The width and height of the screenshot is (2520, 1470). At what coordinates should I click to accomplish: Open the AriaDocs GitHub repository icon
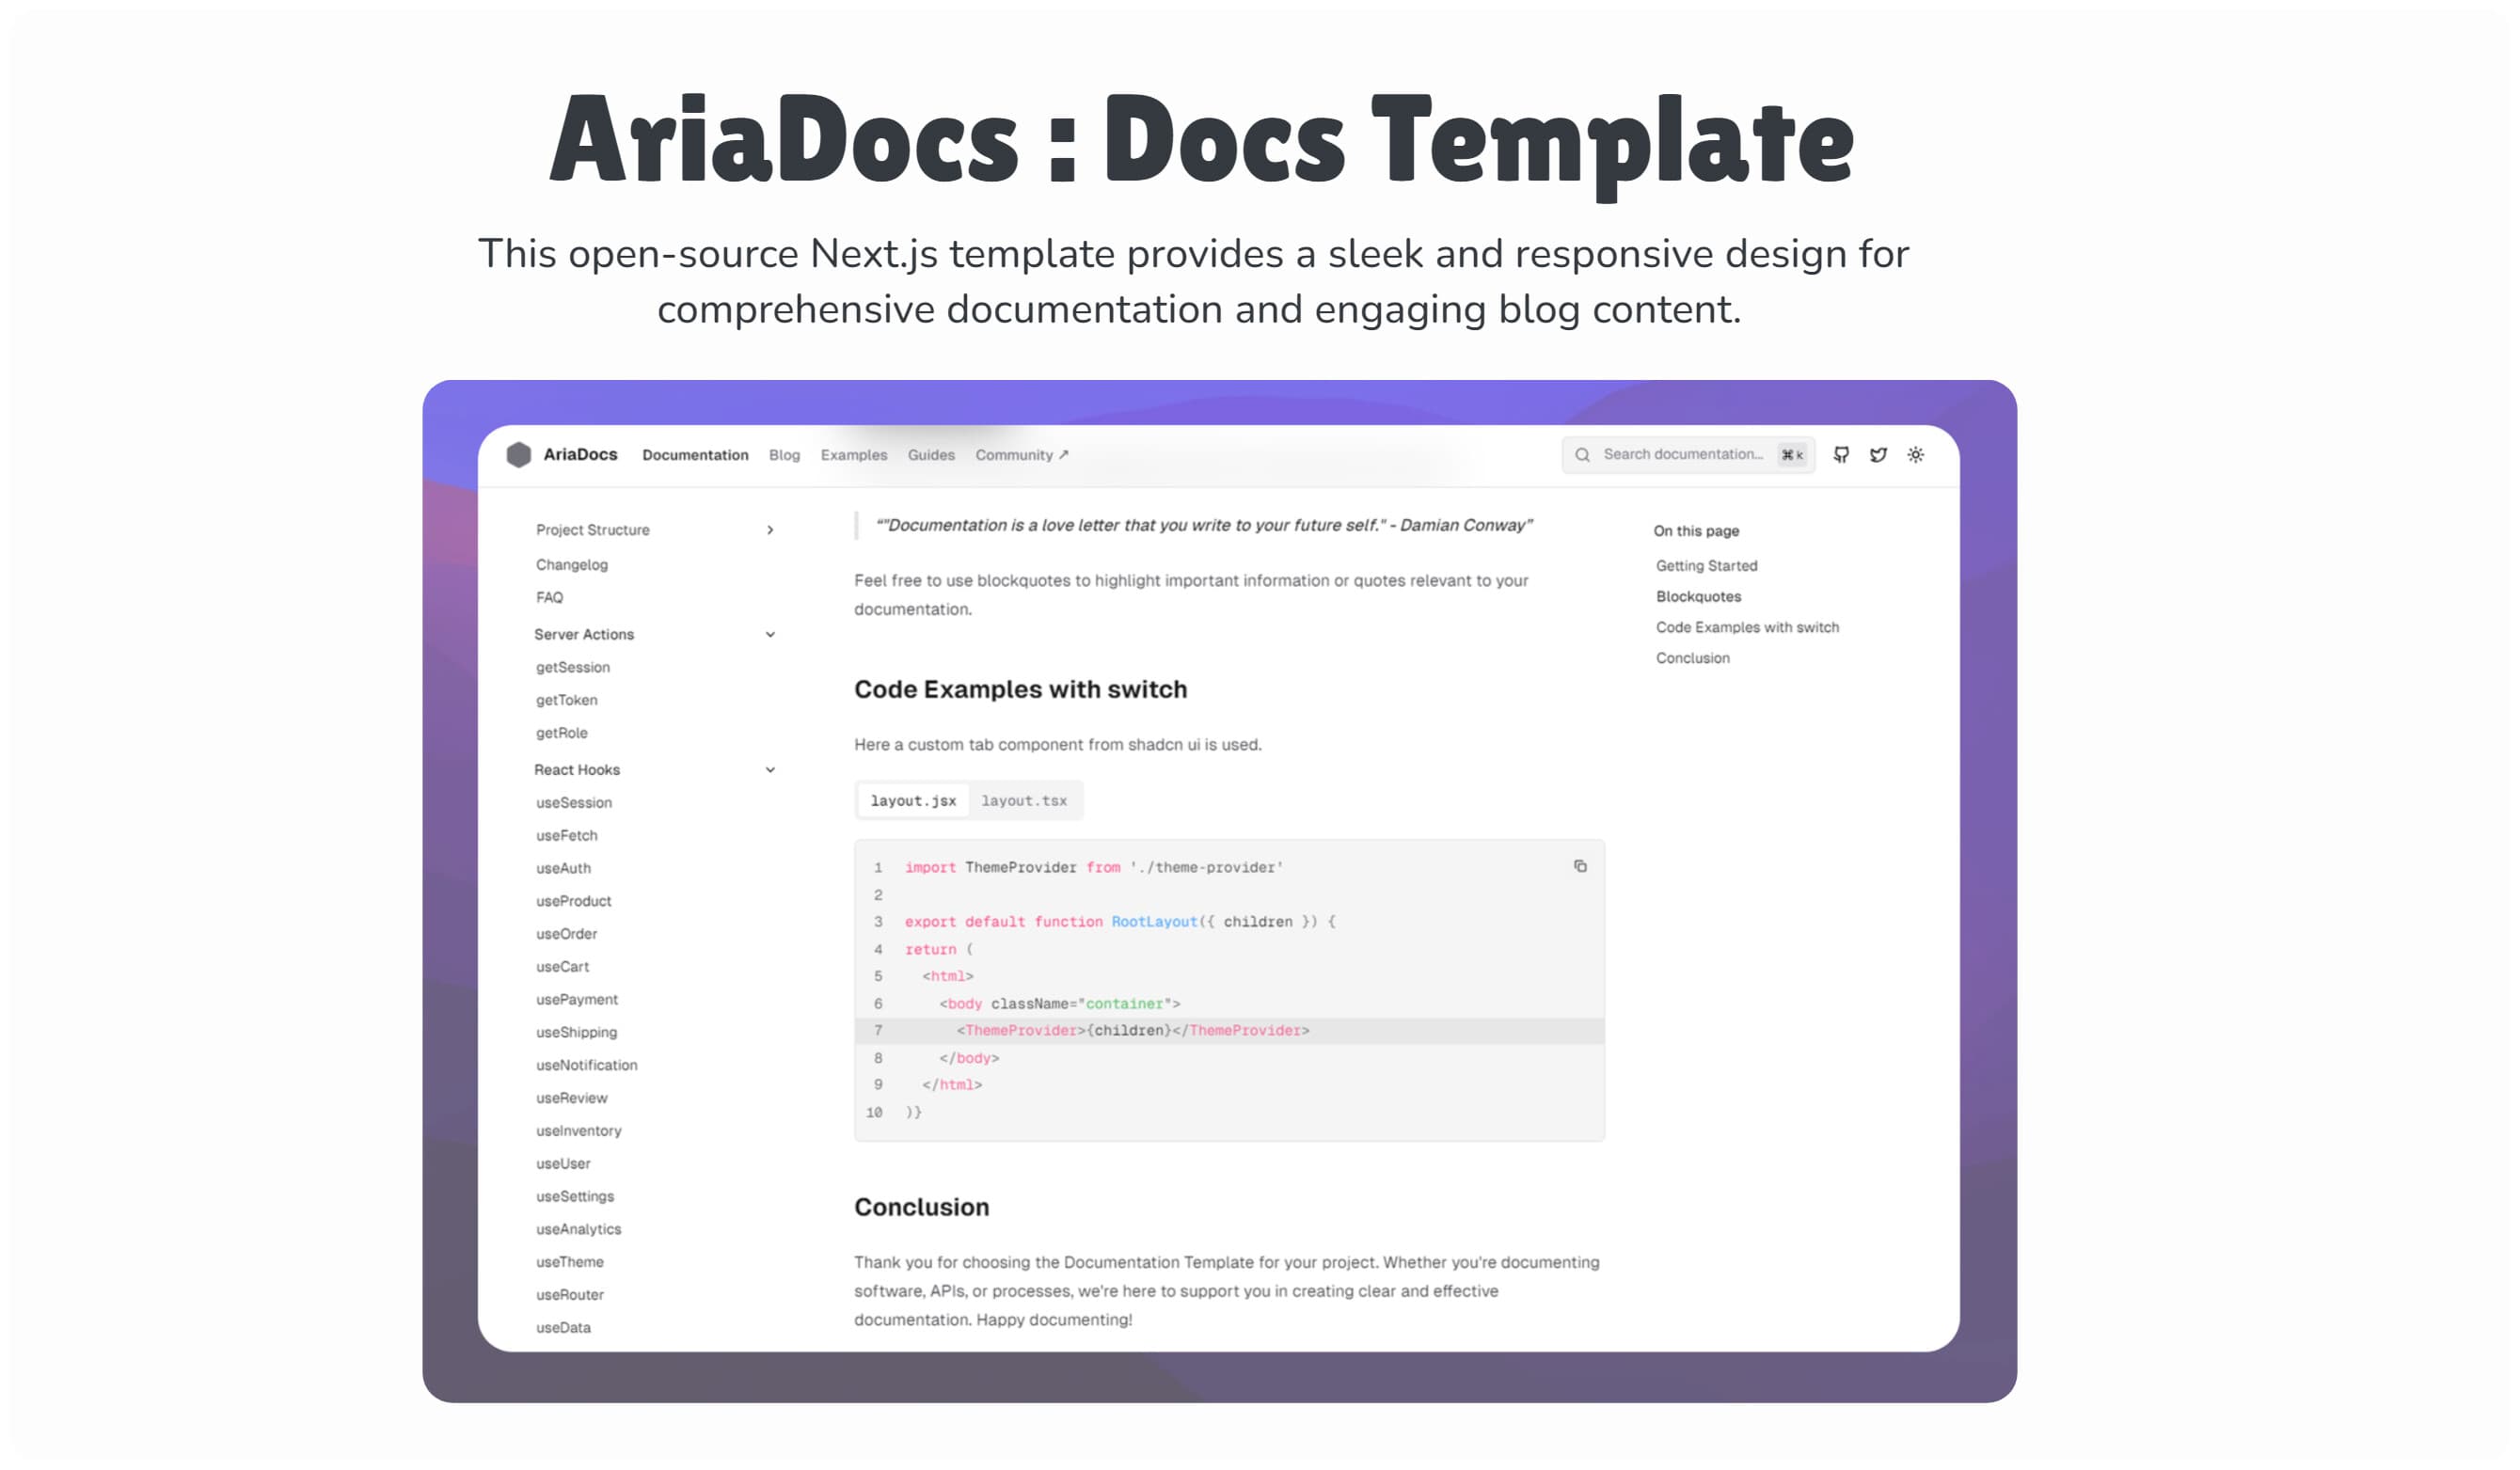(x=1841, y=455)
